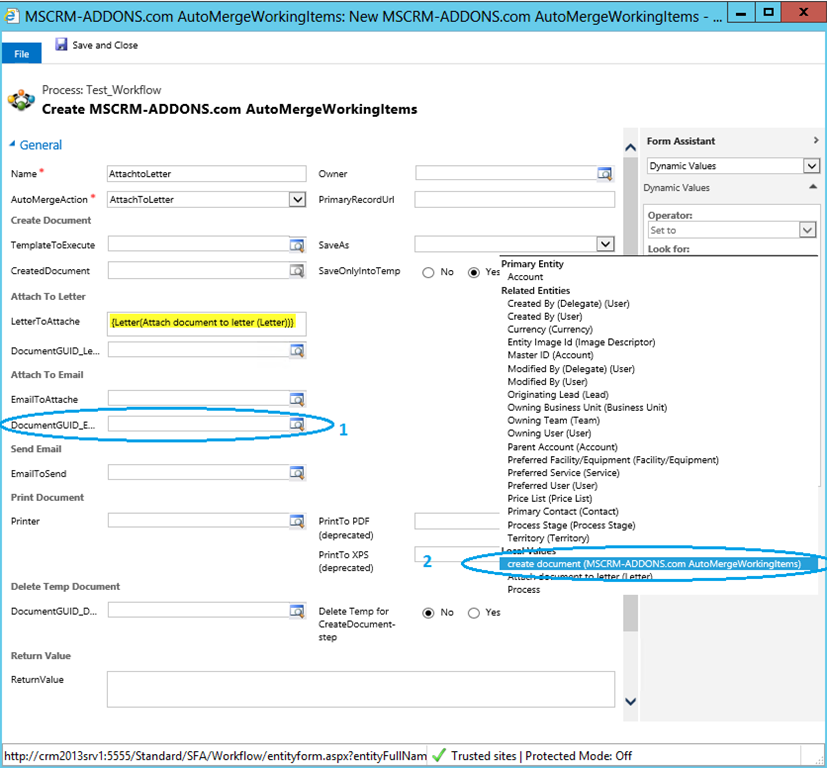
Task: Open the DocumentGUID_Le... lookup icon
Action: click(x=297, y=350)
